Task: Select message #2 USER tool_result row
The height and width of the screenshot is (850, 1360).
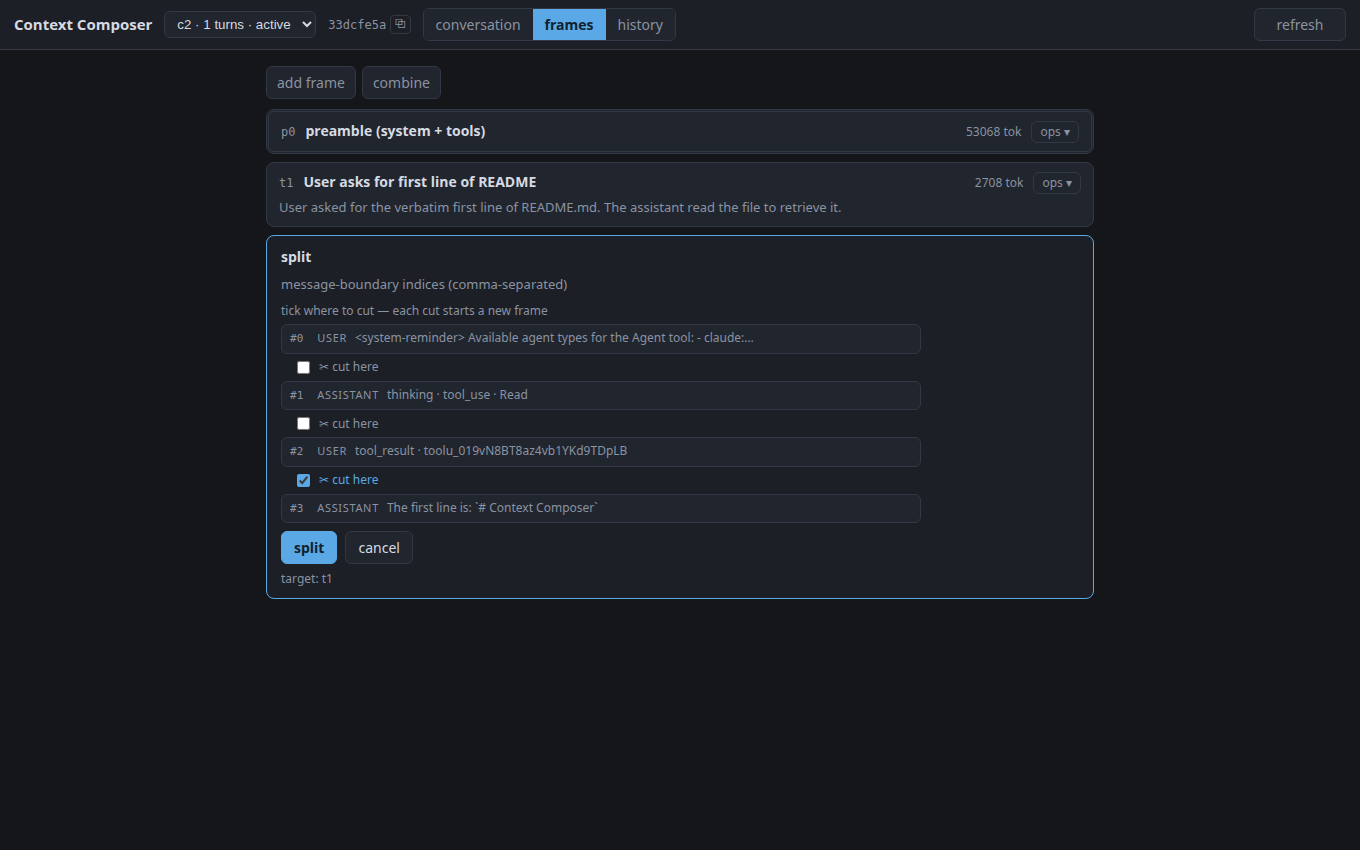Action: [600, 451]
